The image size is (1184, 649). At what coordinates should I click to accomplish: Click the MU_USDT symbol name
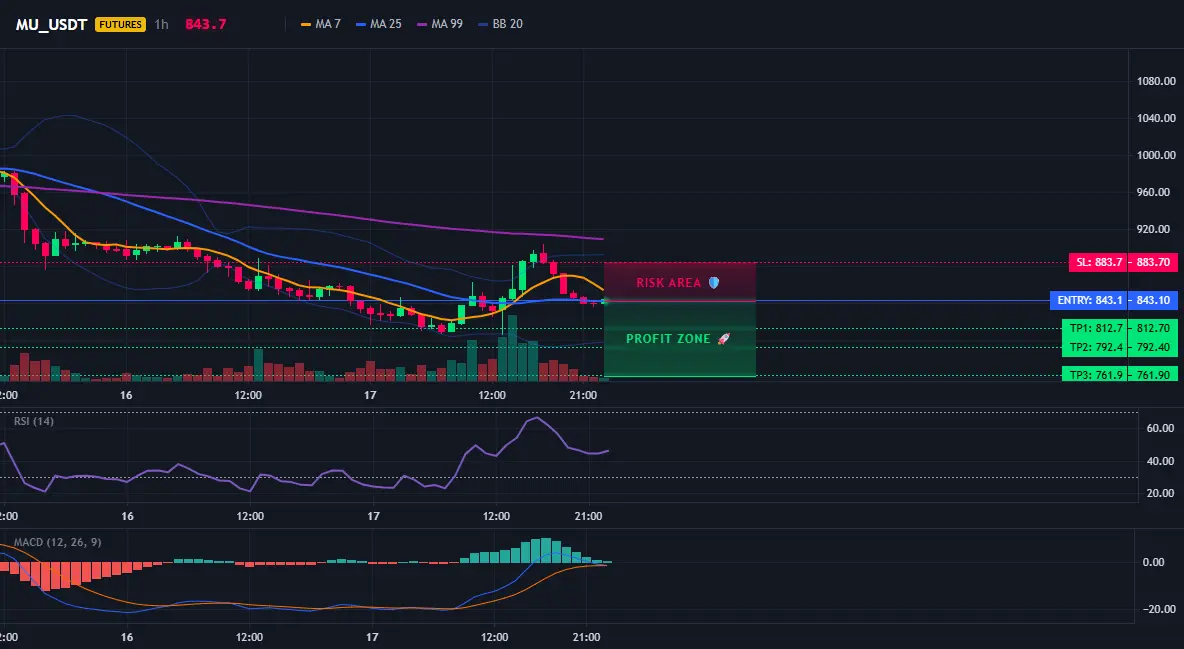coord(51,24)
